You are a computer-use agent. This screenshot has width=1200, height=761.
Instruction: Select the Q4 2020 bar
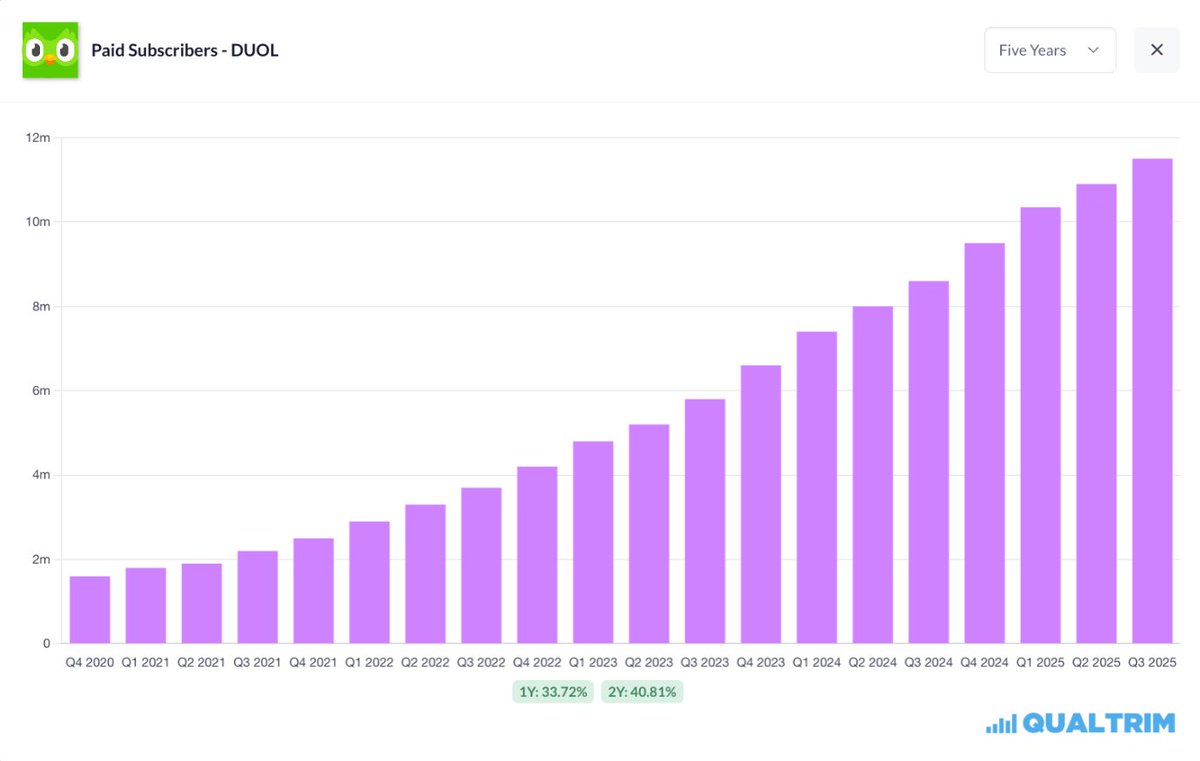click(x=90, y=609)
